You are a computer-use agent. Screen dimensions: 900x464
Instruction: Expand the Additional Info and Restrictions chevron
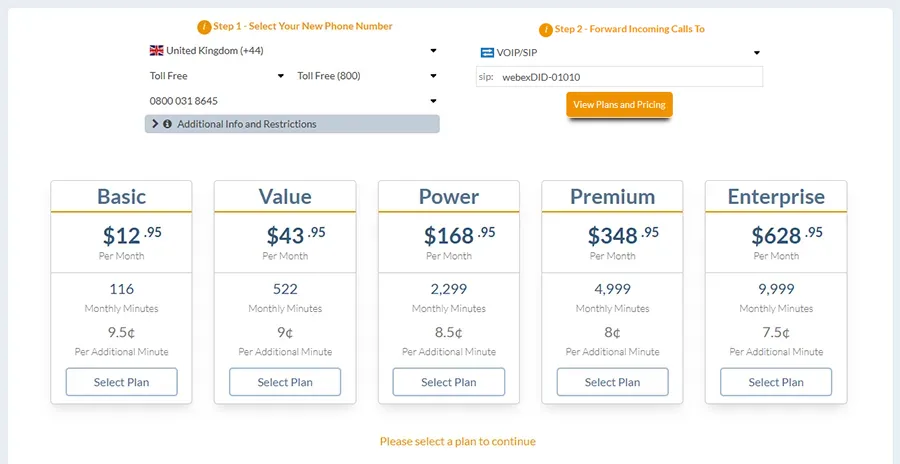(156, 124)
